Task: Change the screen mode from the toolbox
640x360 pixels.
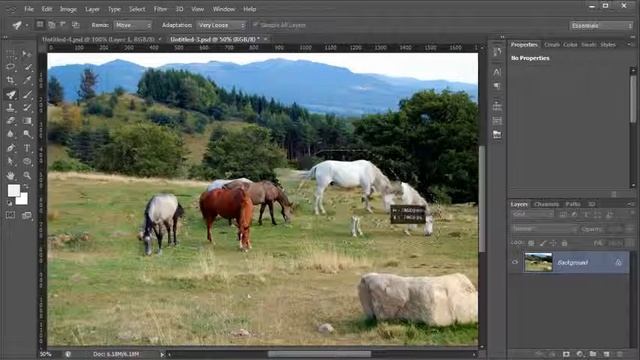Action: click(27, 215)
